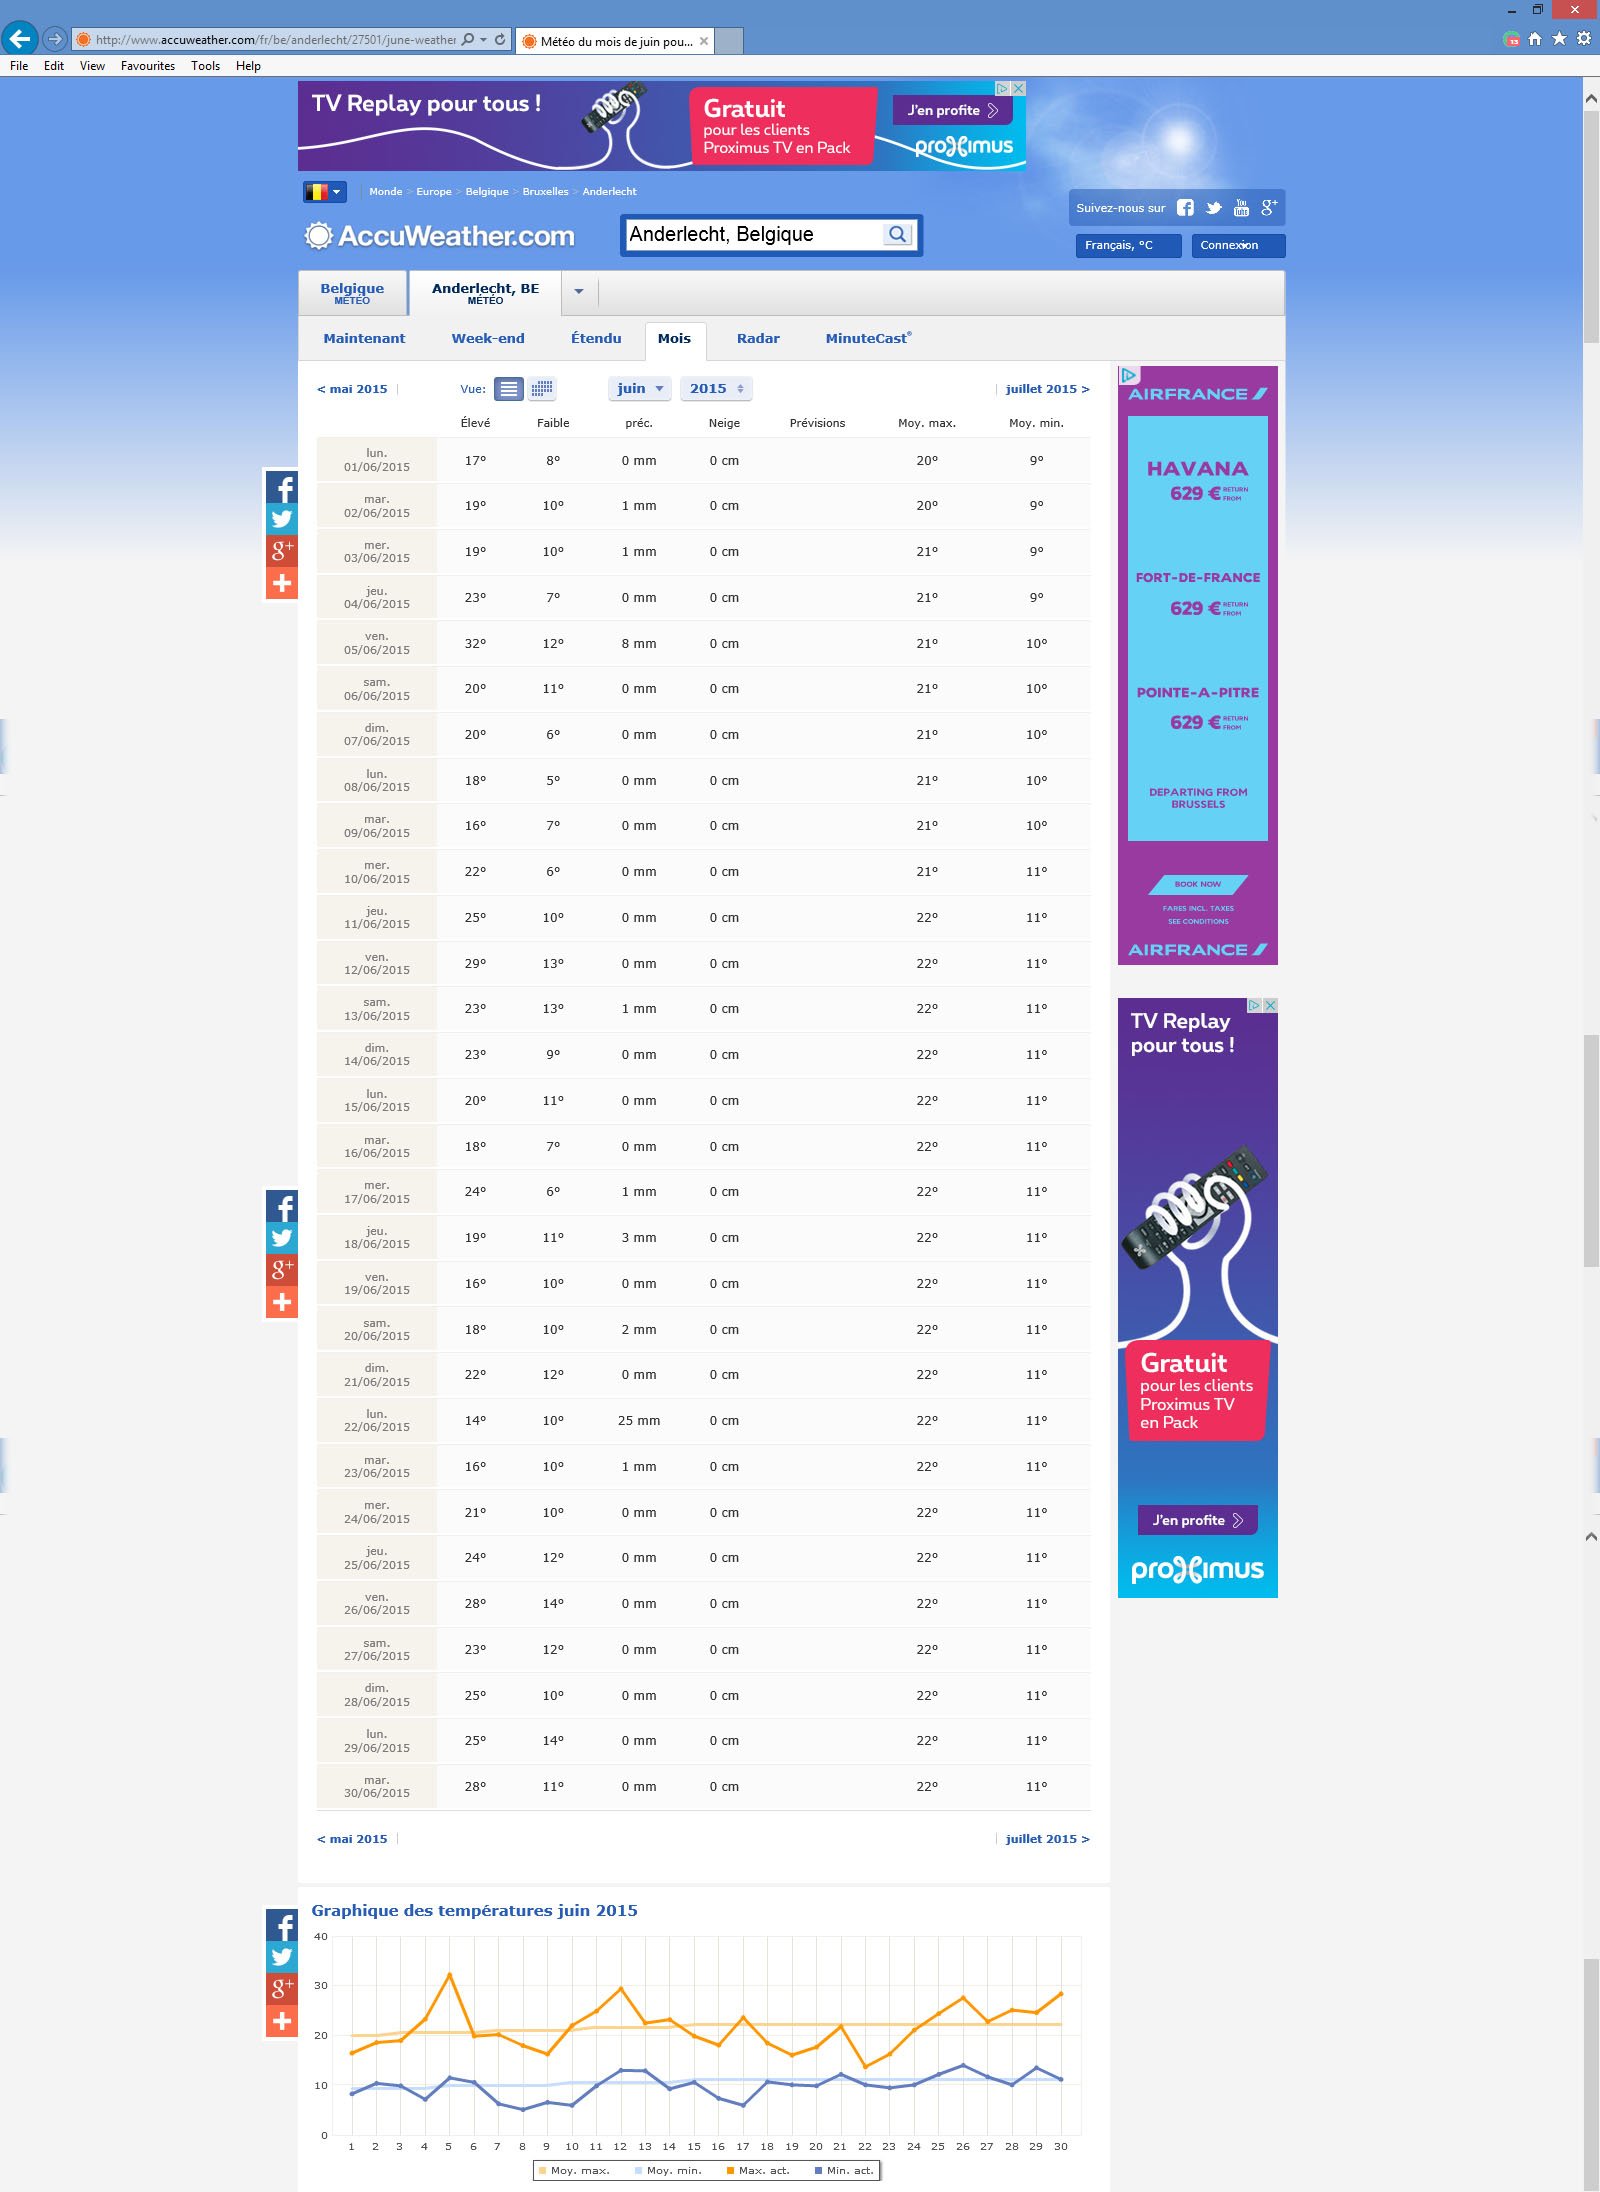Refresh the page using the reload icon

click(500, 40)
